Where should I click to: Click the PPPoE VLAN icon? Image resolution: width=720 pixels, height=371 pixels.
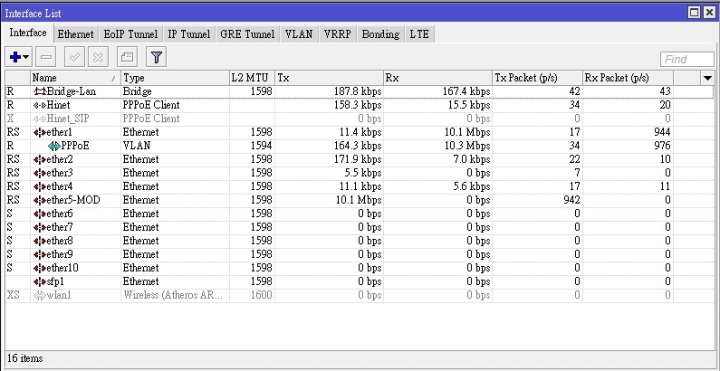54,146
